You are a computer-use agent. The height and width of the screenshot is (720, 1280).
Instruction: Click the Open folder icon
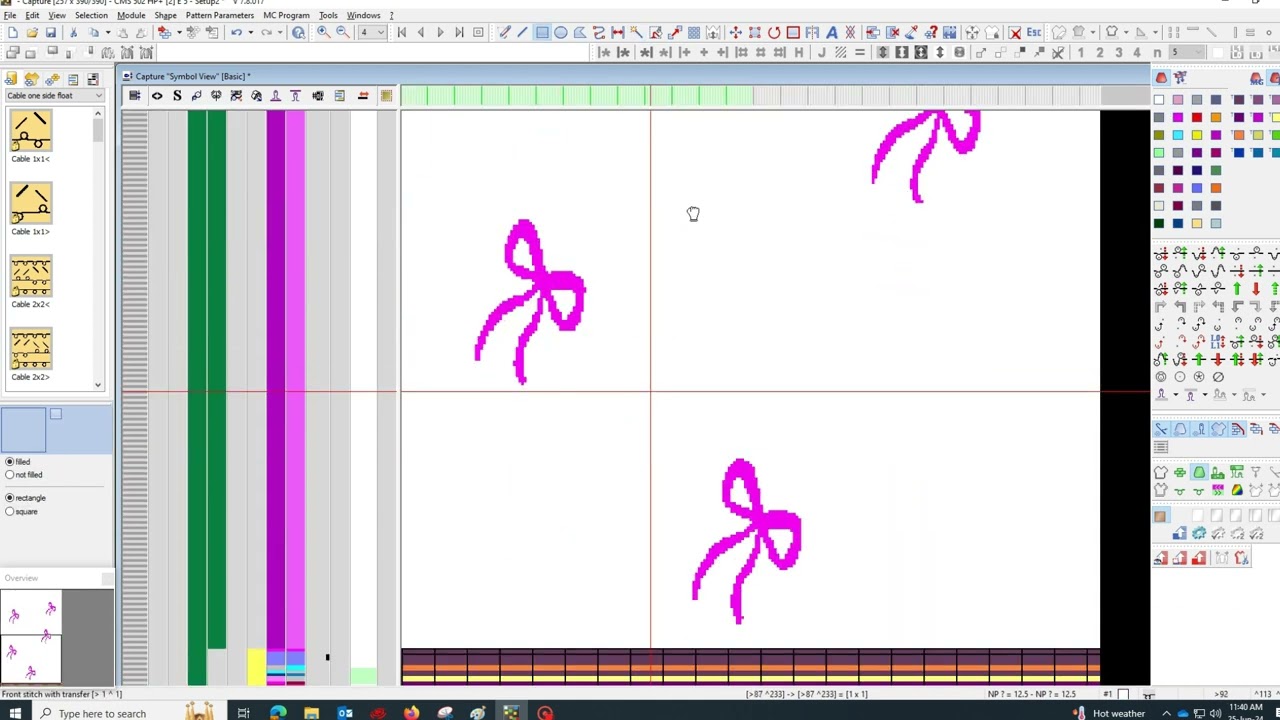coord(32,33)
